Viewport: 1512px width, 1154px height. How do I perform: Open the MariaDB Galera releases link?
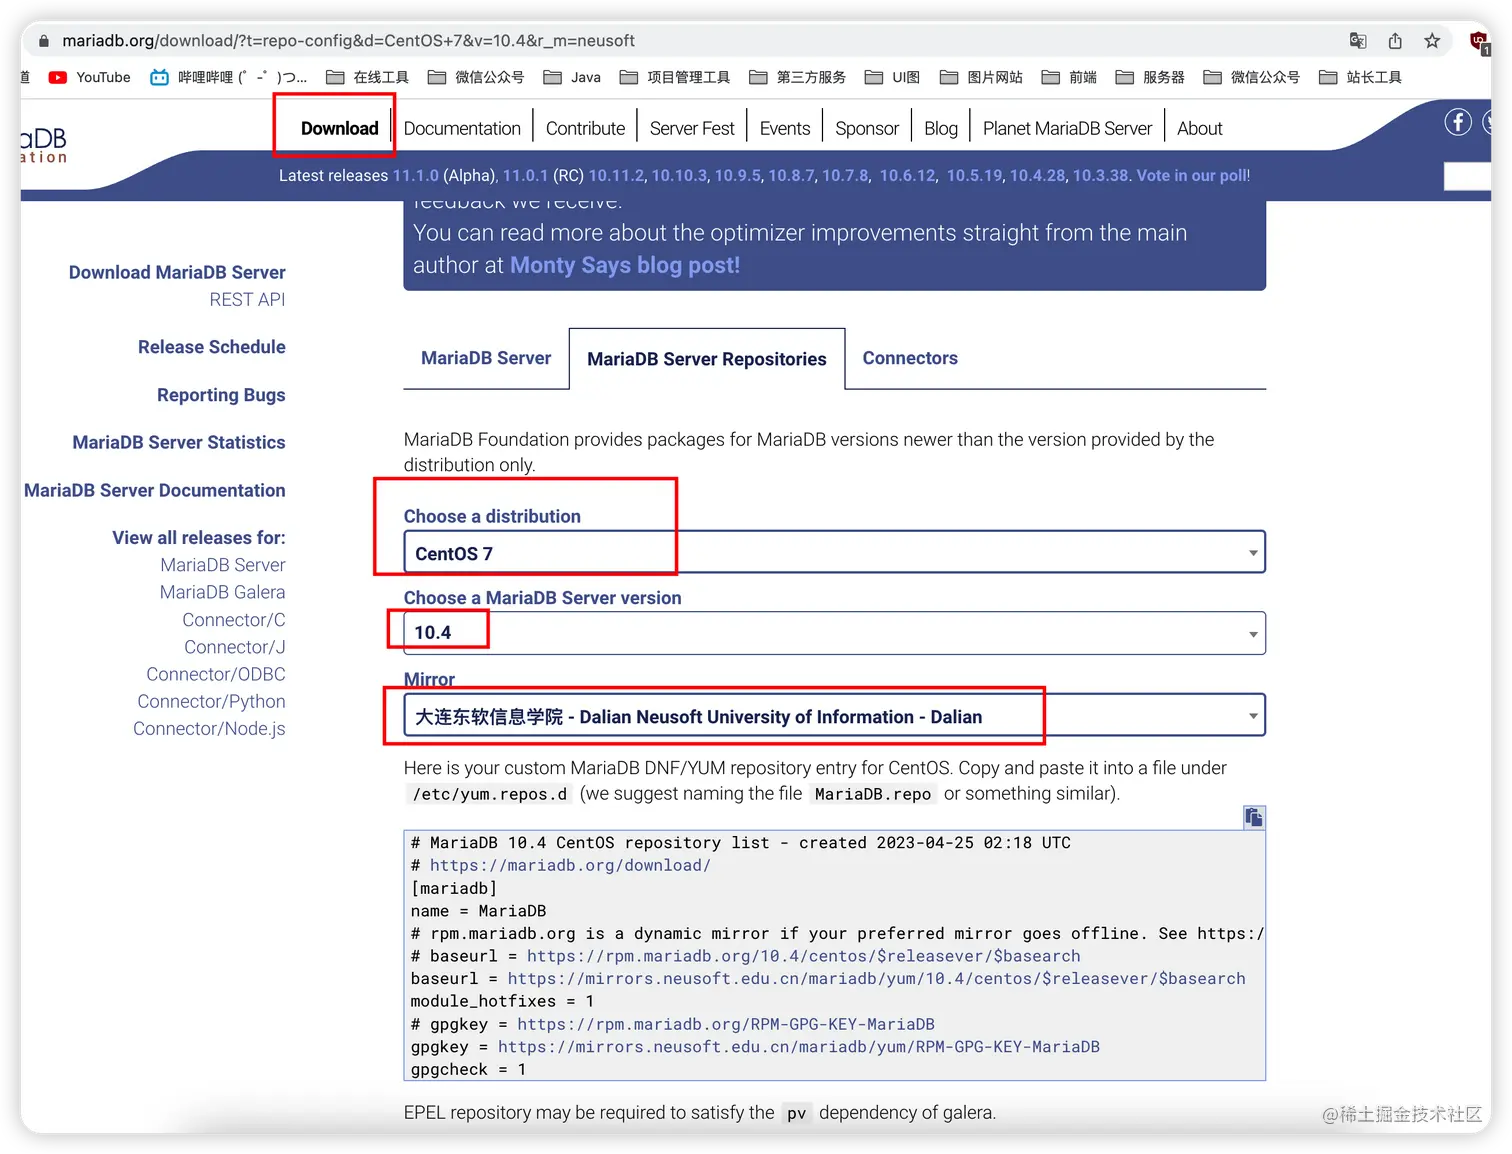(222, 592)
